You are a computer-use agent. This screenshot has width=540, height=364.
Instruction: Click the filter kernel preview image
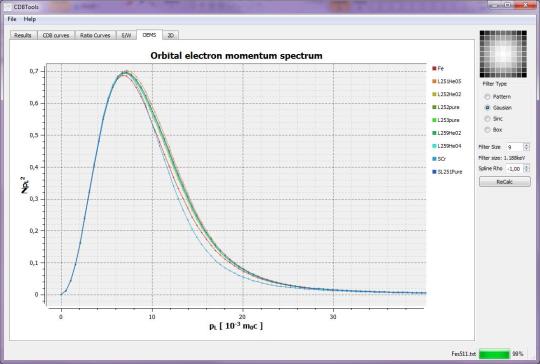tap(503, 54)
